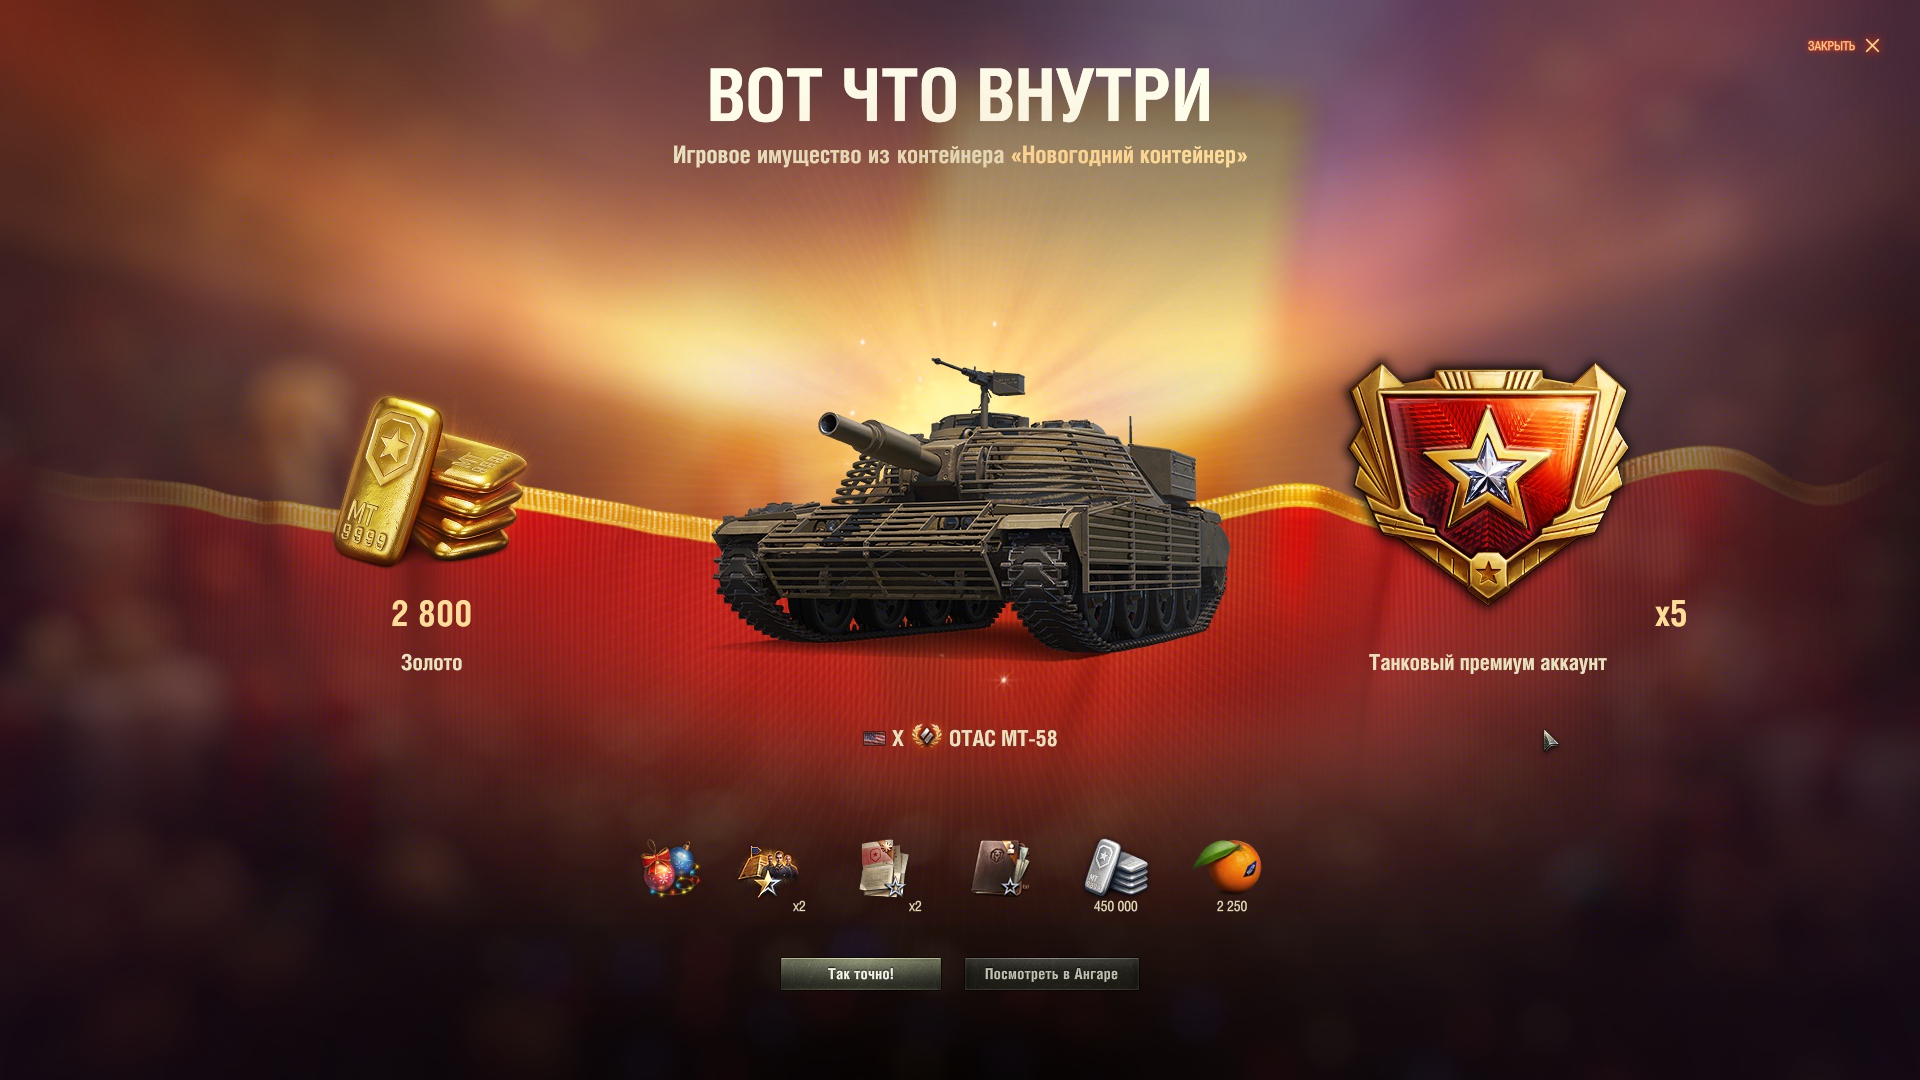Click «Танковый премиум аккаунт» label
The height and width of the screenshot is (1080, 1920).
point(1487,662)
